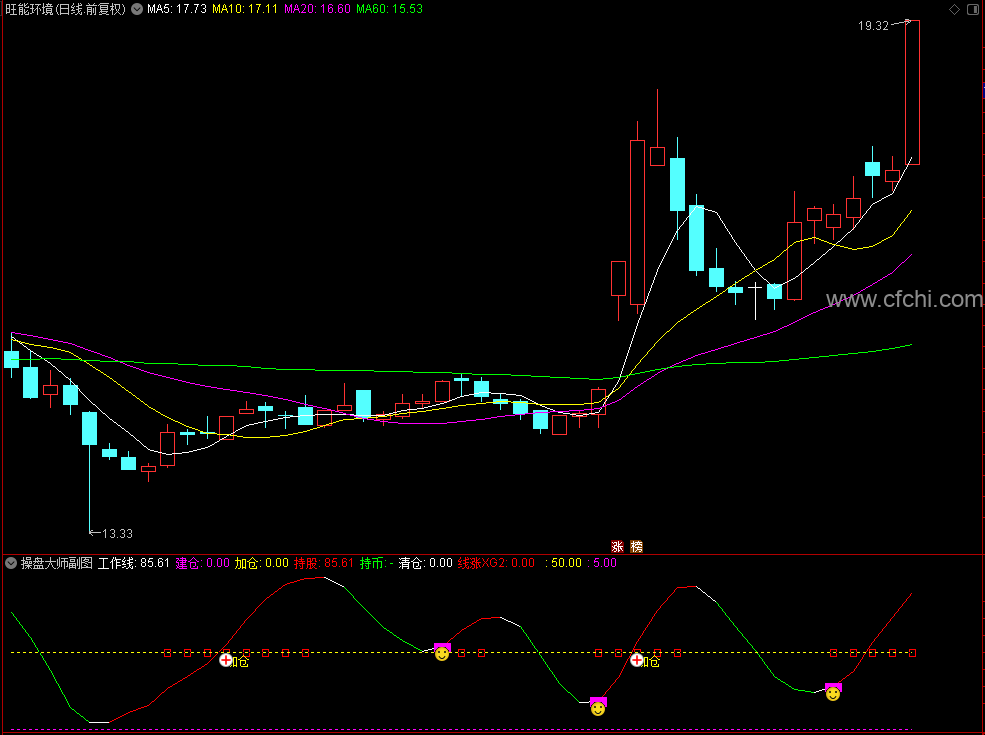Open the 涨 badge icon

click(618, 547)
